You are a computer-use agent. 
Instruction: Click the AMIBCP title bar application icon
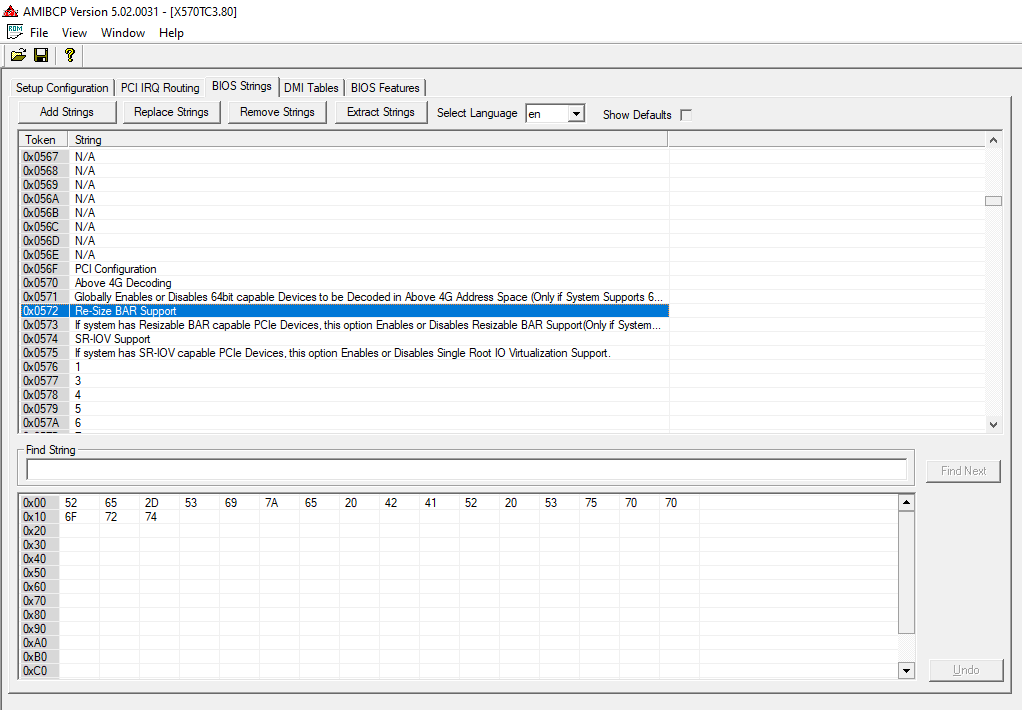10,11
